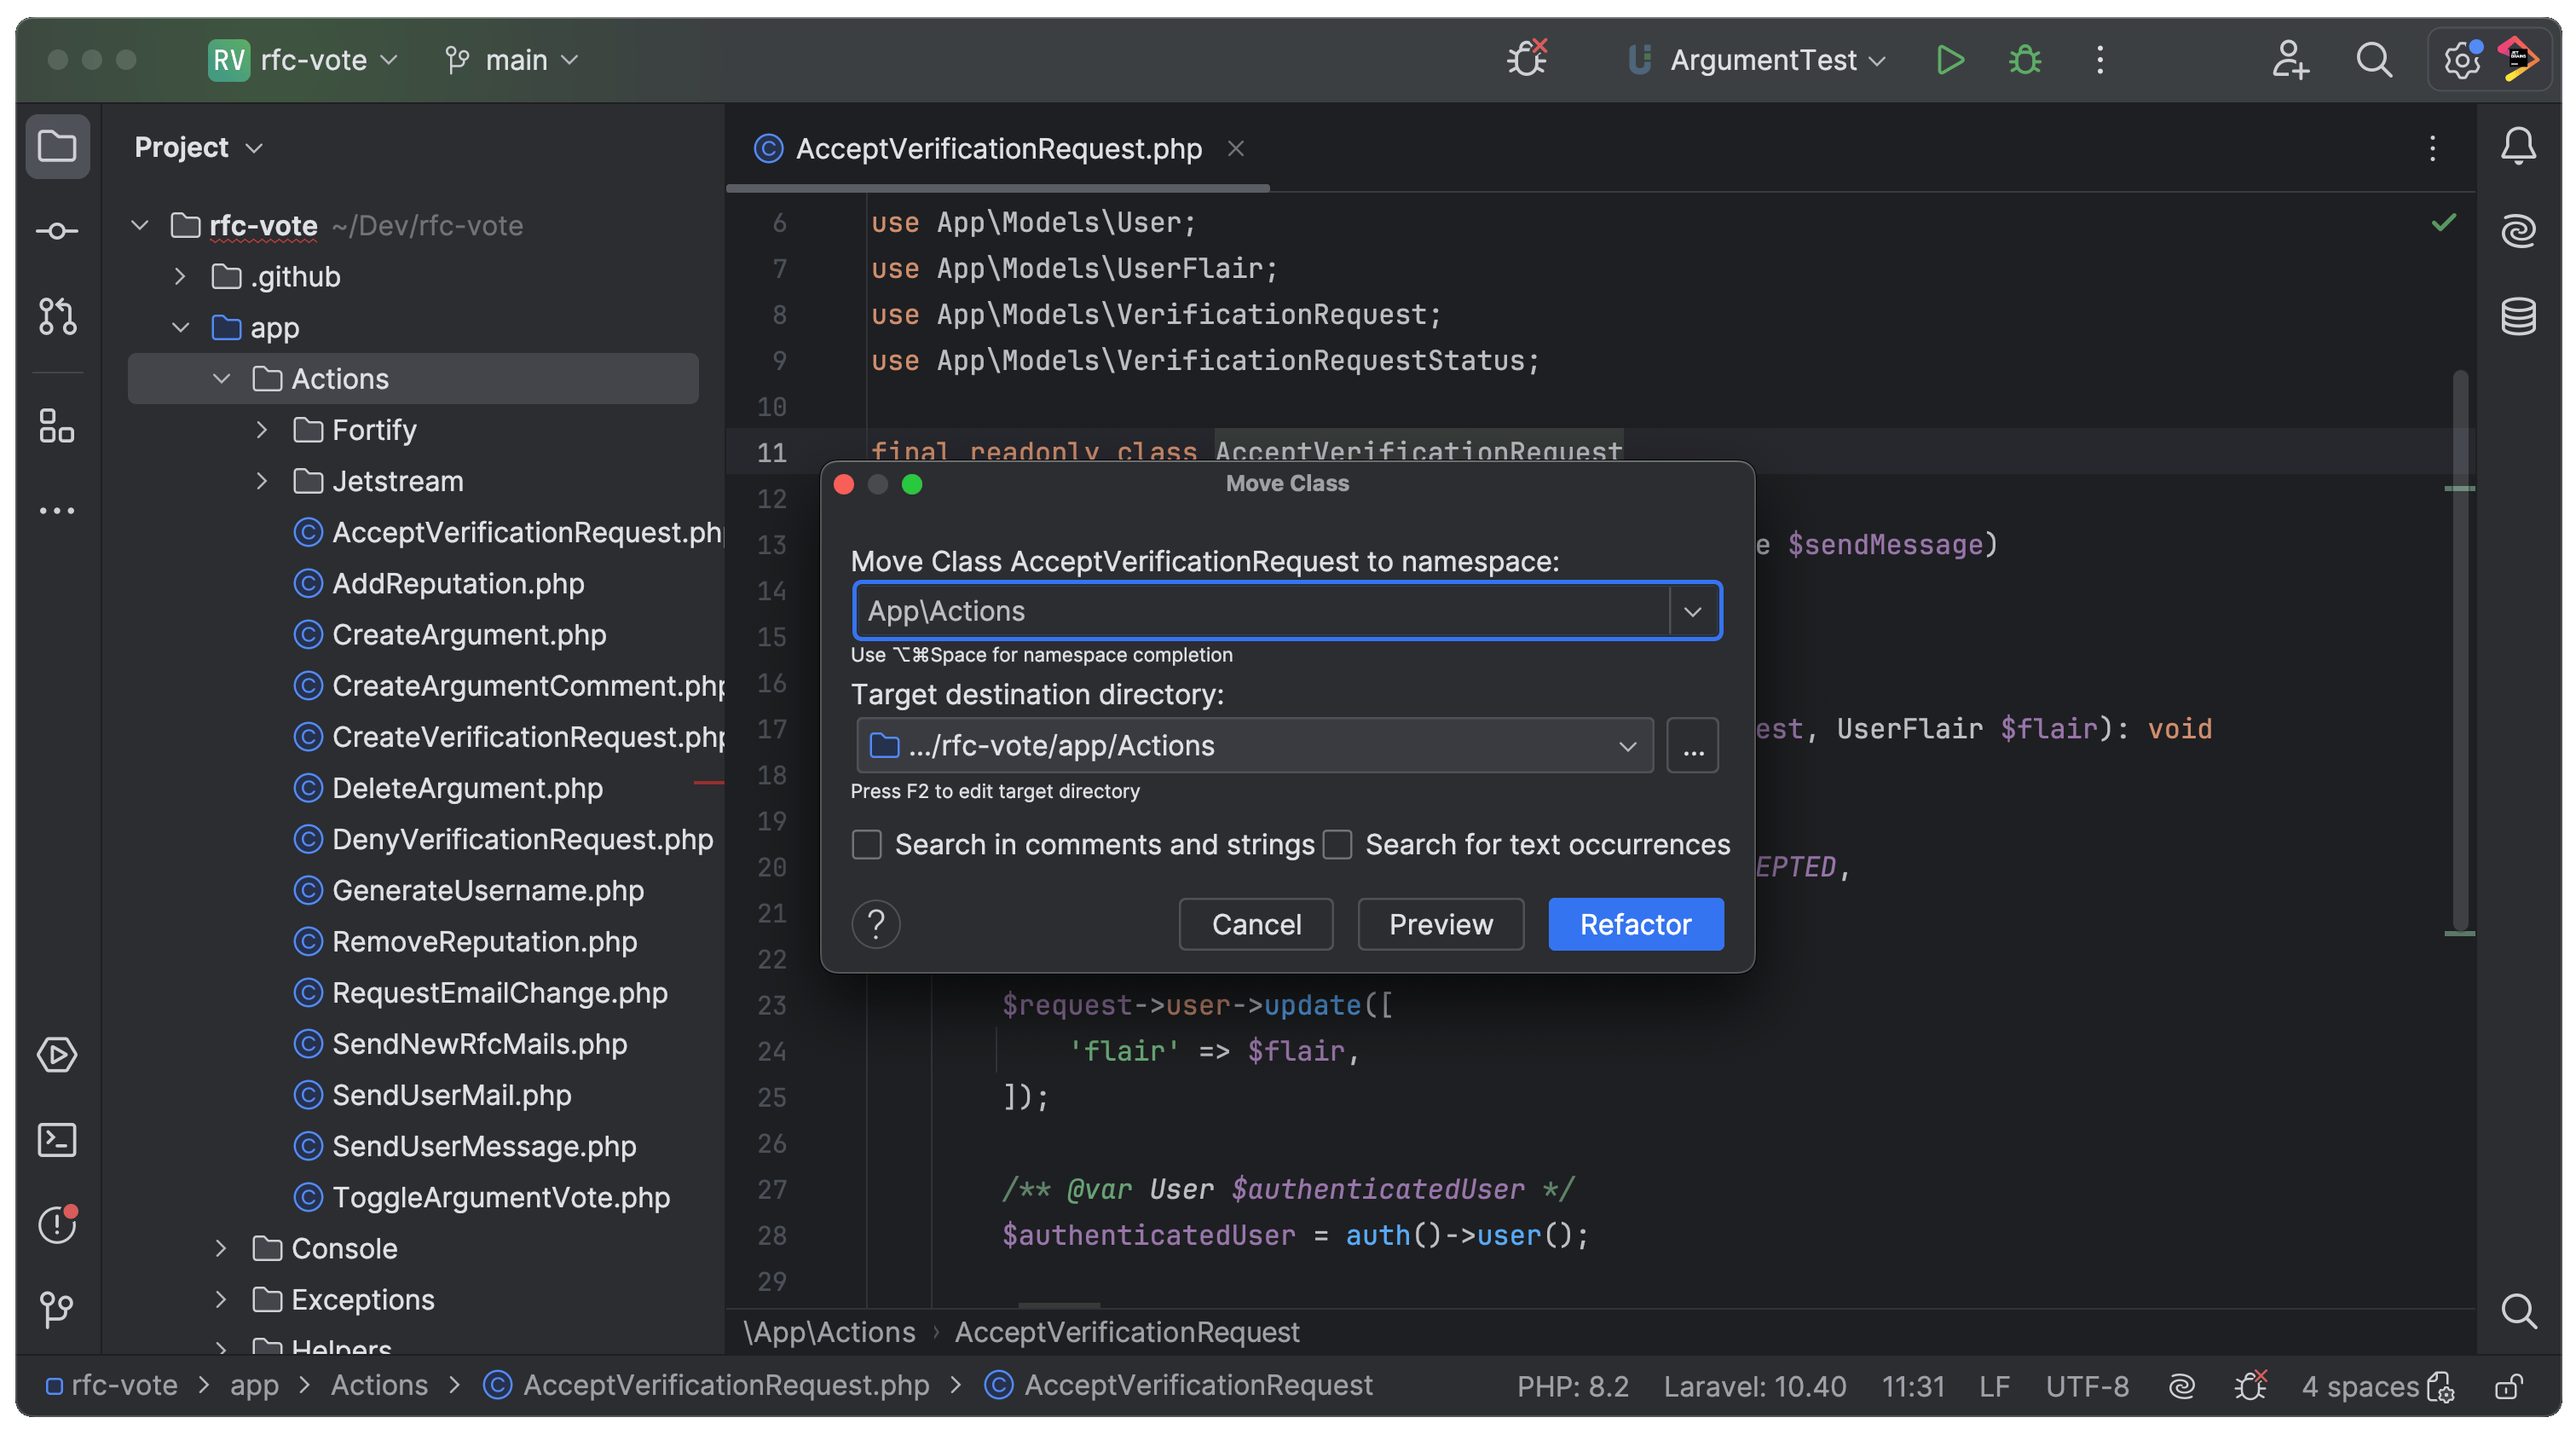Image resolution: width=2576 pixels, height=1429 pixels.
Task: Open the Structure tool window icon
Action: pyautogui.click(x=57, y=426)
